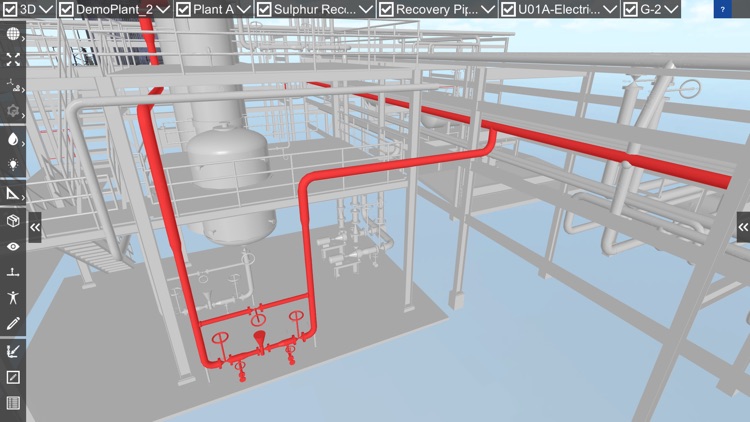750x422 pixels.
Task: Open the hierarchy nodes tool
Action: (13, 85)
